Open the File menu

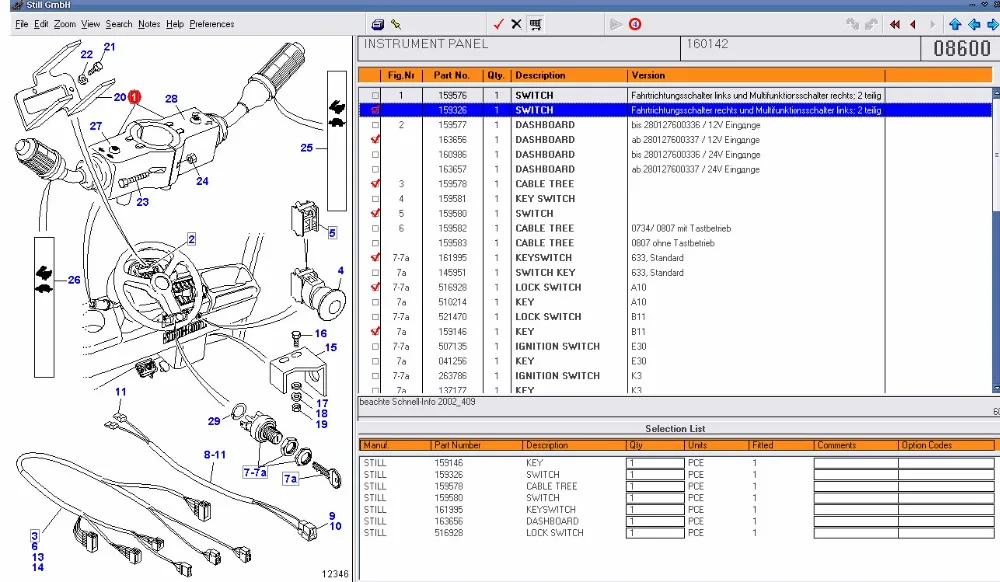pyautogui.click(x=22, y=24)
